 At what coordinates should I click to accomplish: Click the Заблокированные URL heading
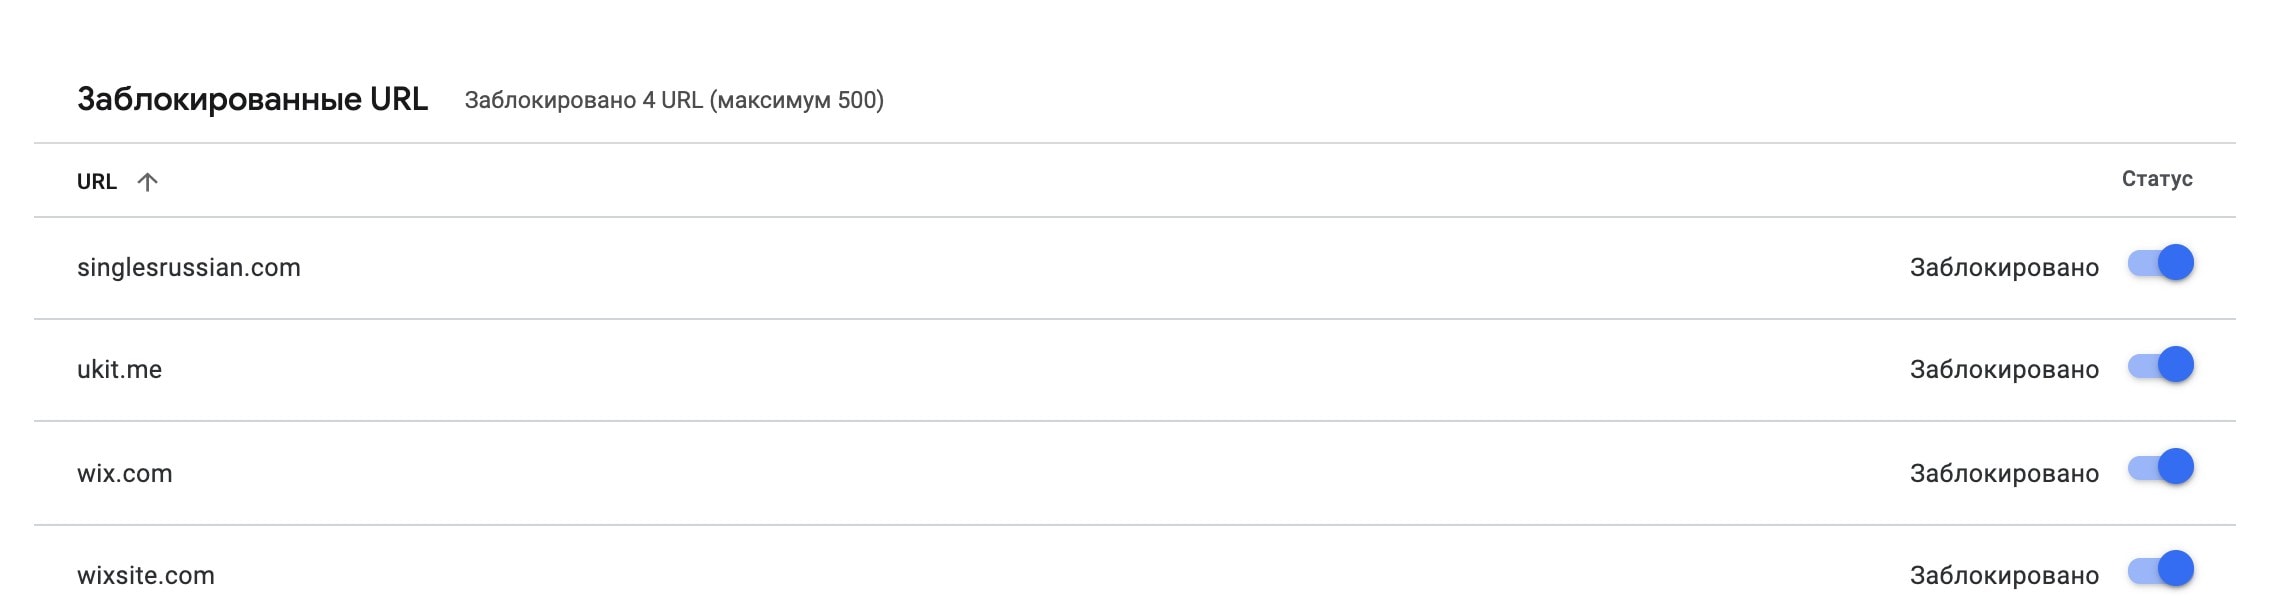pyautogui.click(x=252, y=100)
